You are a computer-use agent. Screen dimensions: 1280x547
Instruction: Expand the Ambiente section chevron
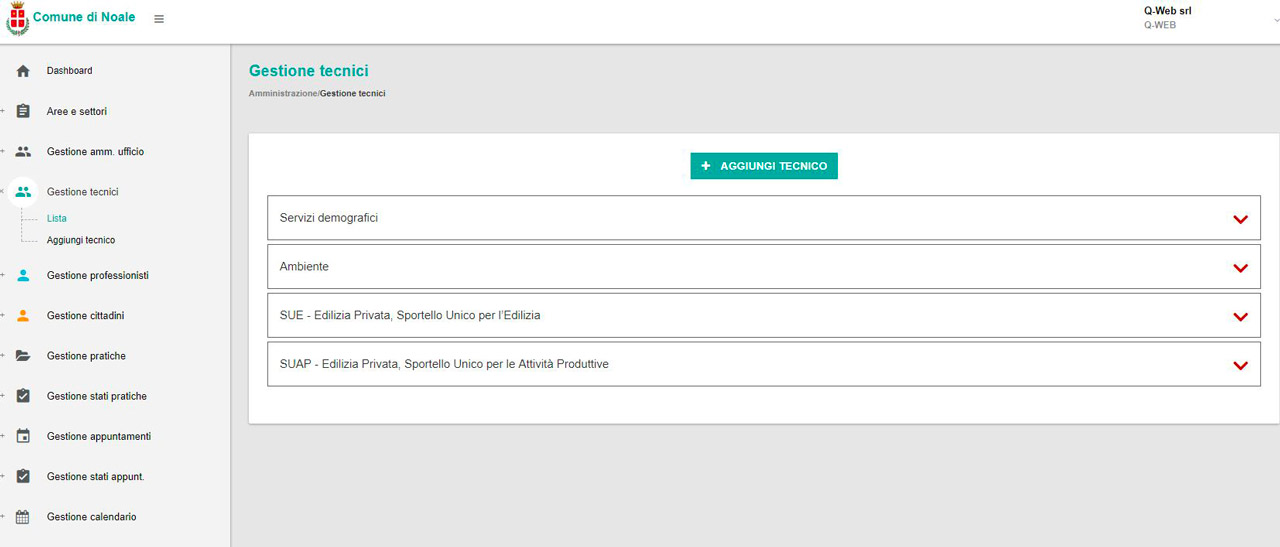(1240, 268)
